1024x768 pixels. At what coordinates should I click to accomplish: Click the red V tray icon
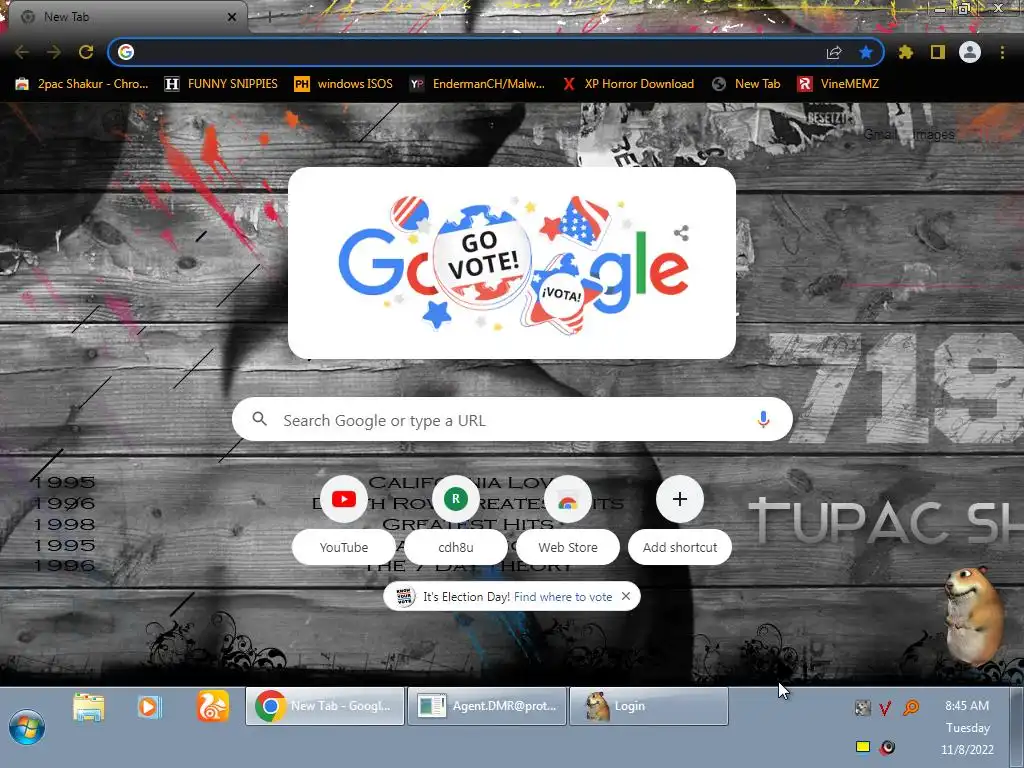click(886, 708)
